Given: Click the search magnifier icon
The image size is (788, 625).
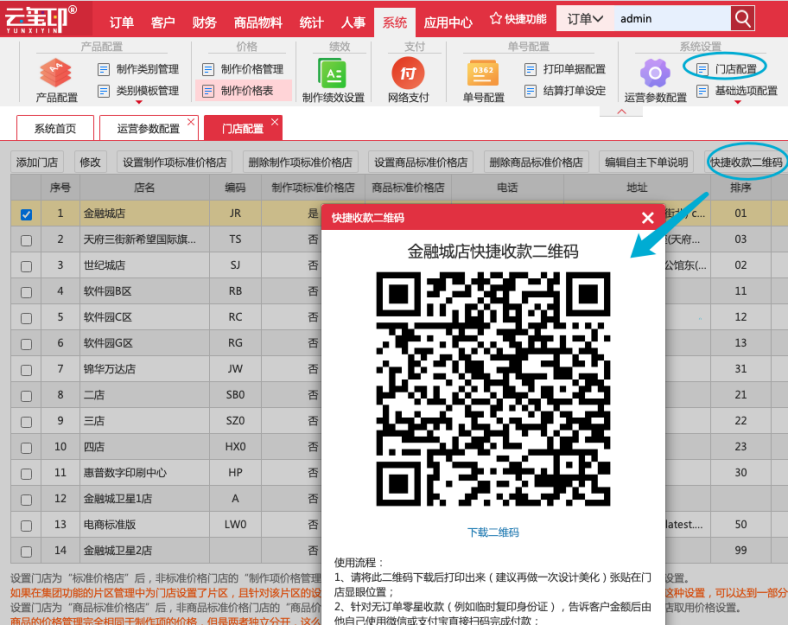Looking at the screenshot, I should coord(743,19).
